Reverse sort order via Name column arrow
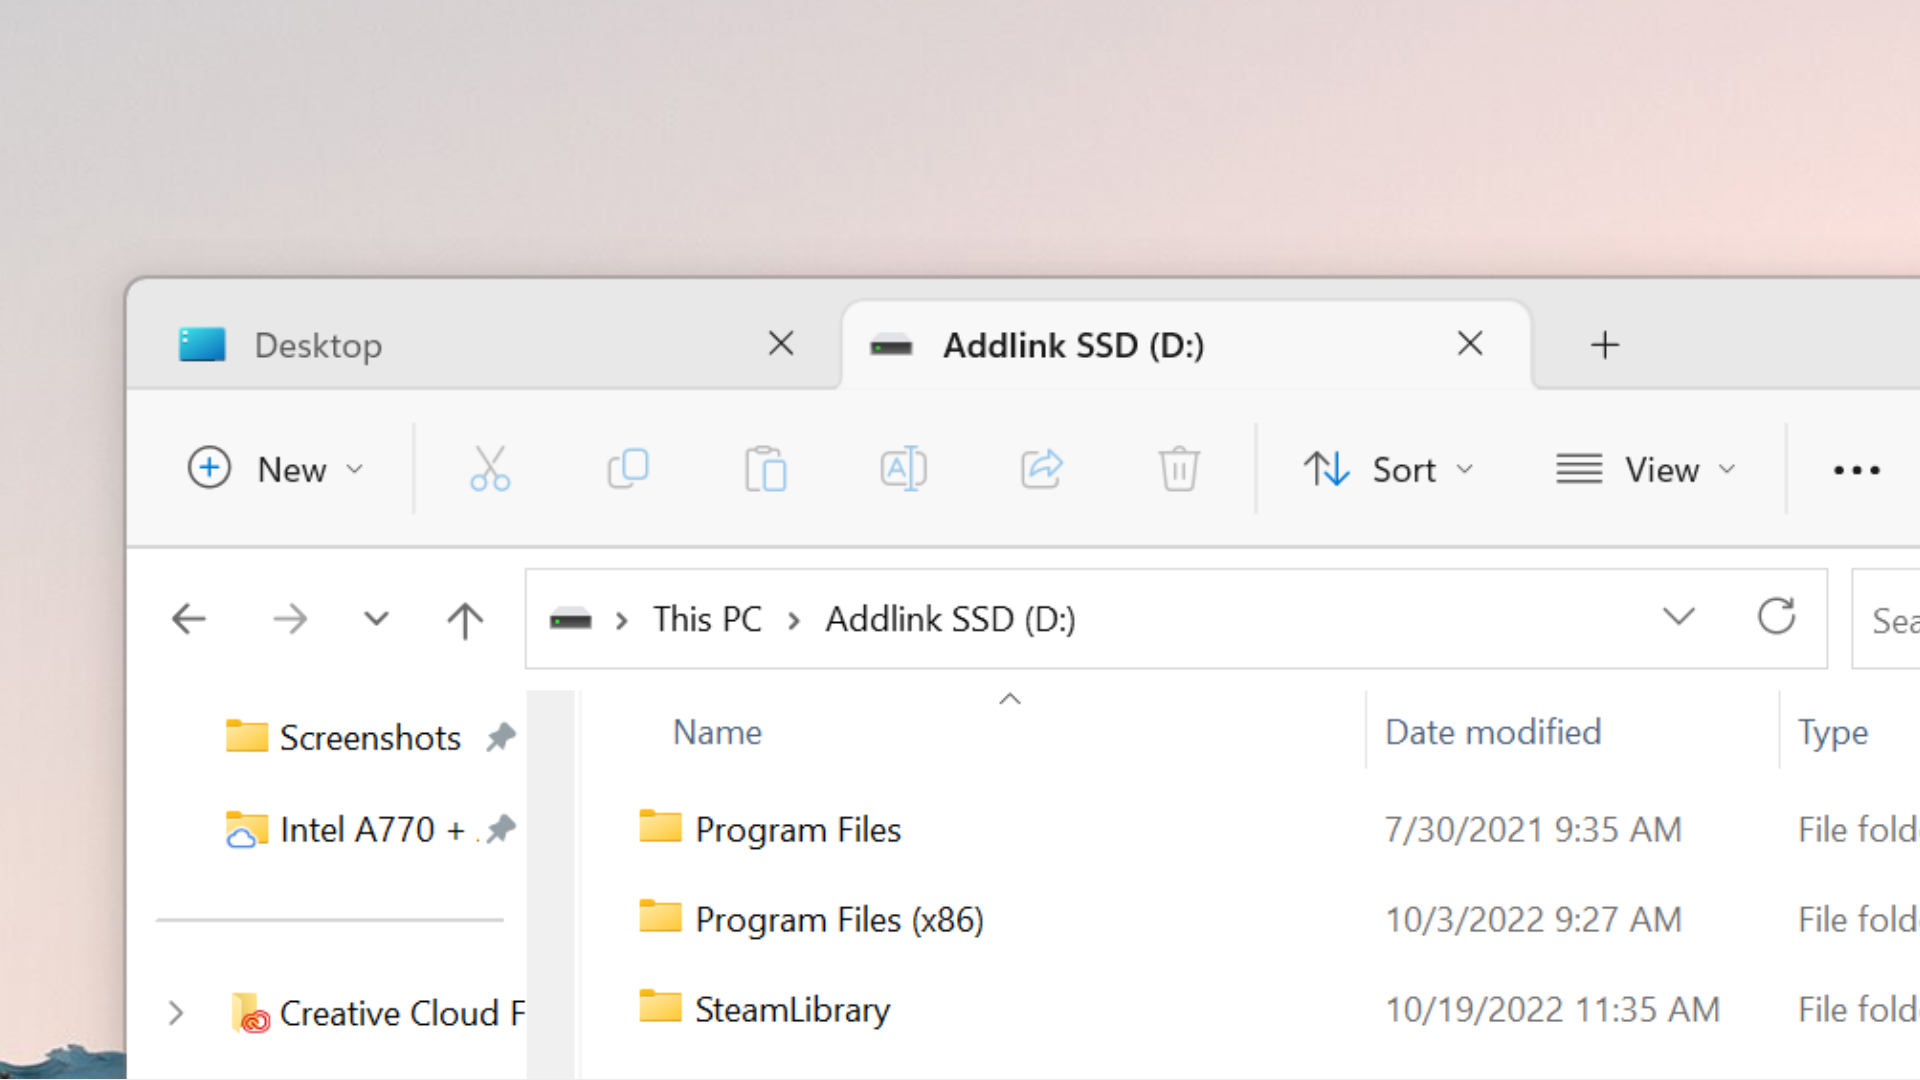The image size is (1920, 1080). click(x=1010, y=698)
